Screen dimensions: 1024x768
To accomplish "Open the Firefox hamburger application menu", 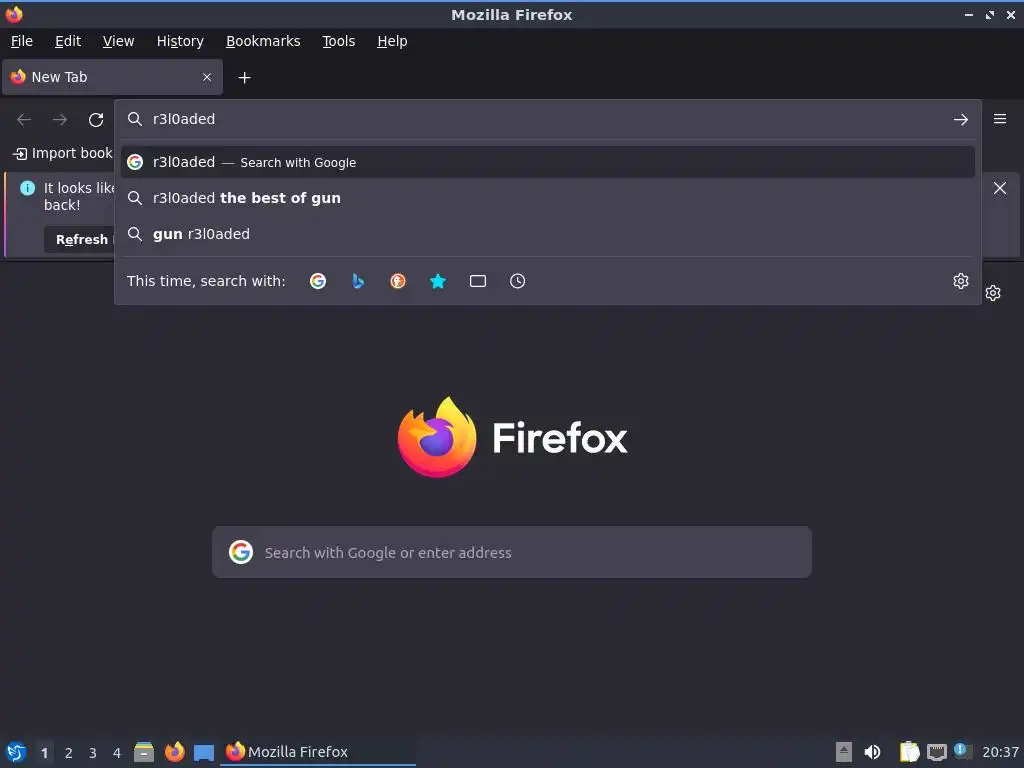I will (x=999, y=119).
